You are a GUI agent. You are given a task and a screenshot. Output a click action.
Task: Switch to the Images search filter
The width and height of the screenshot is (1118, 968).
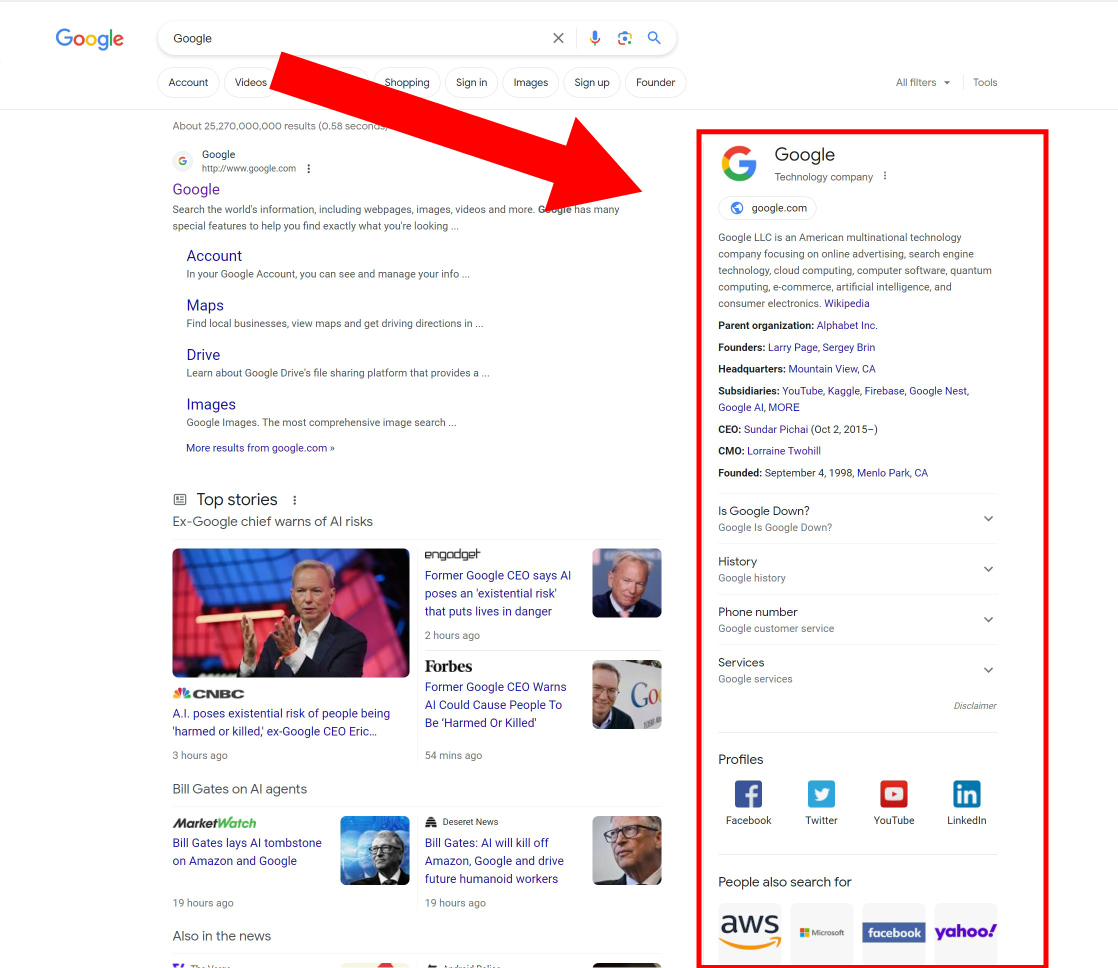coord(530,82)
